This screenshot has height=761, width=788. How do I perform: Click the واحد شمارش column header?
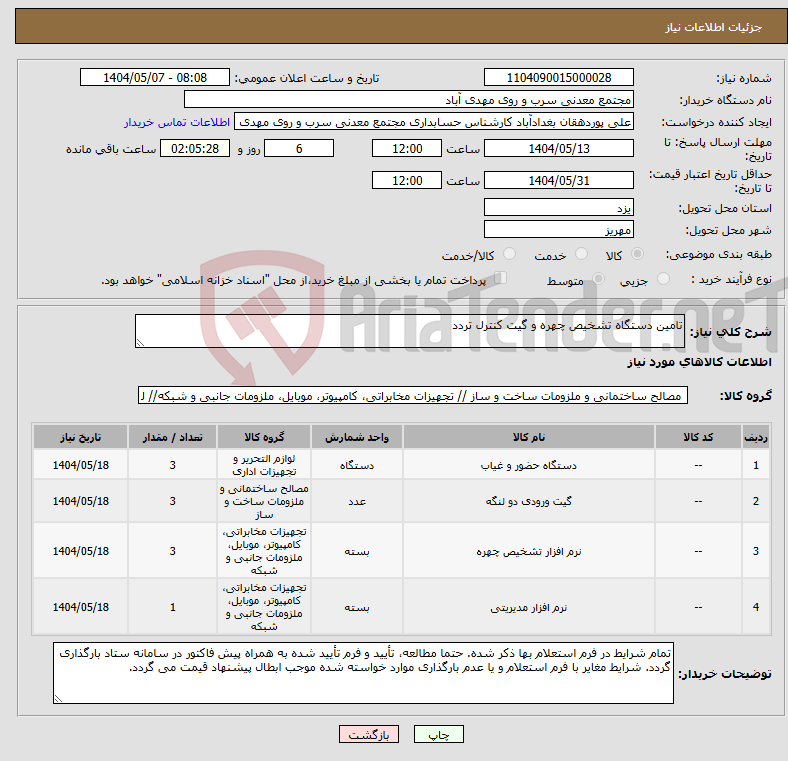coord(357,437)
